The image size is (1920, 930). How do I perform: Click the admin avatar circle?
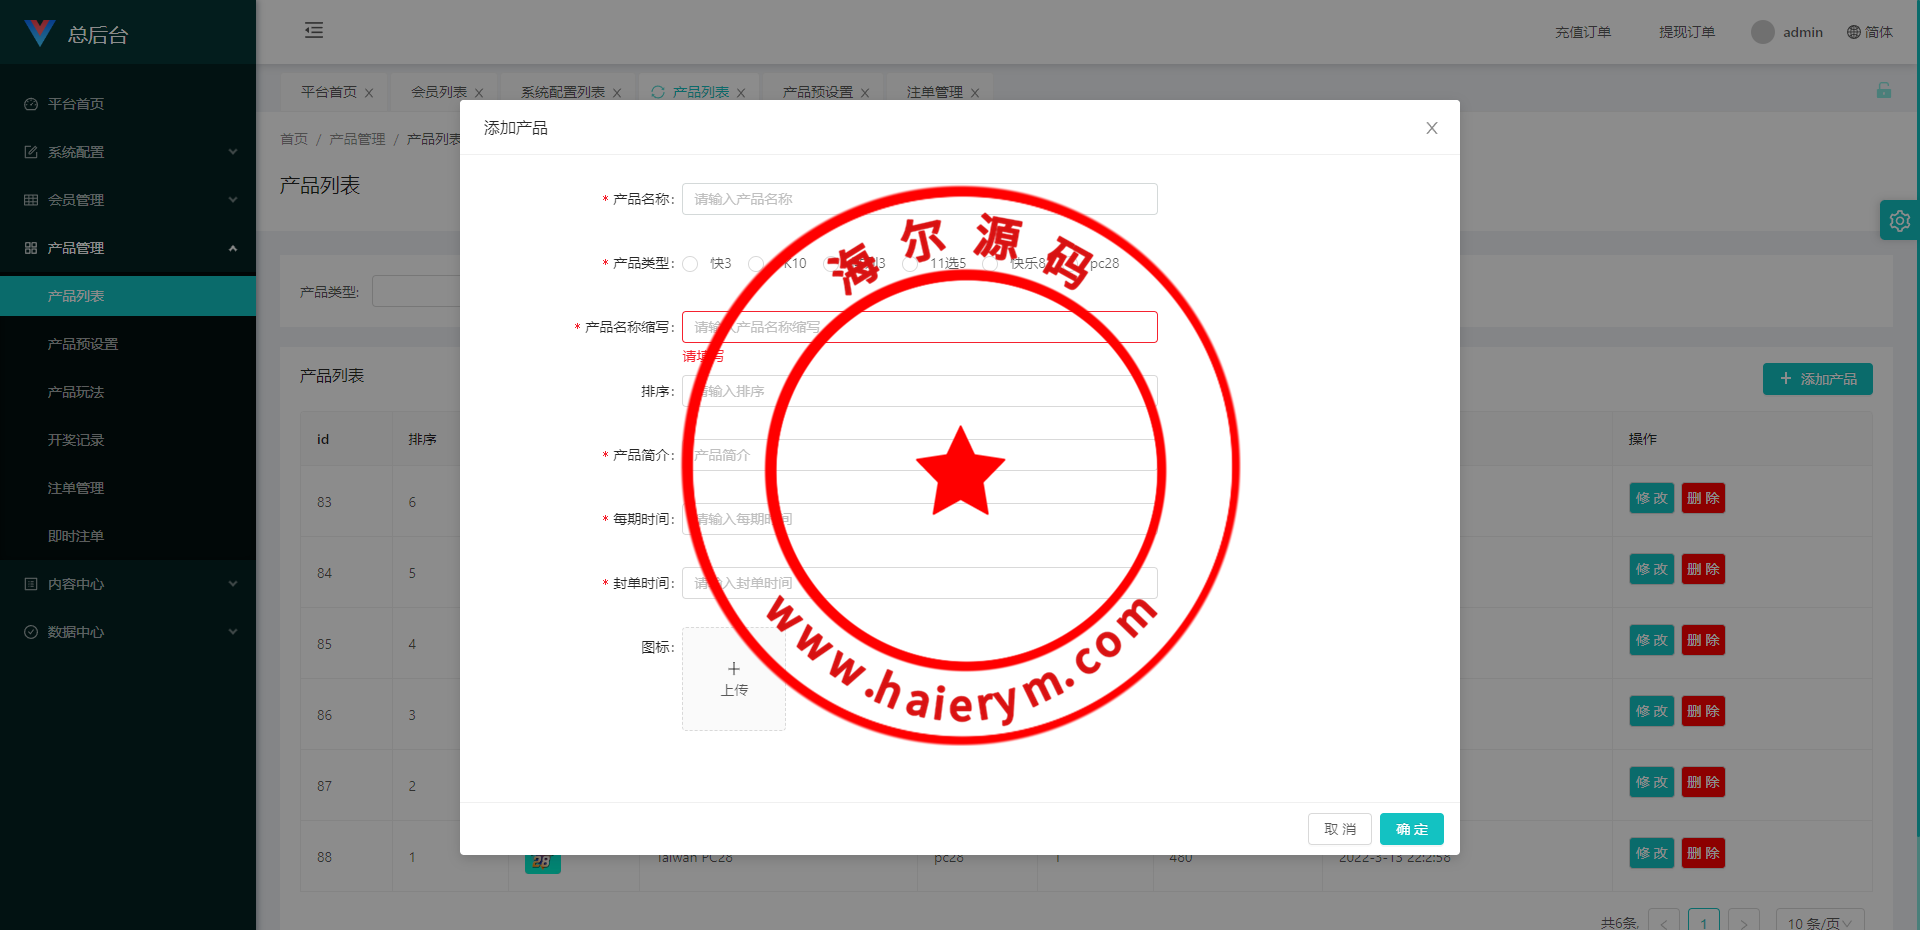(1762, 32)
